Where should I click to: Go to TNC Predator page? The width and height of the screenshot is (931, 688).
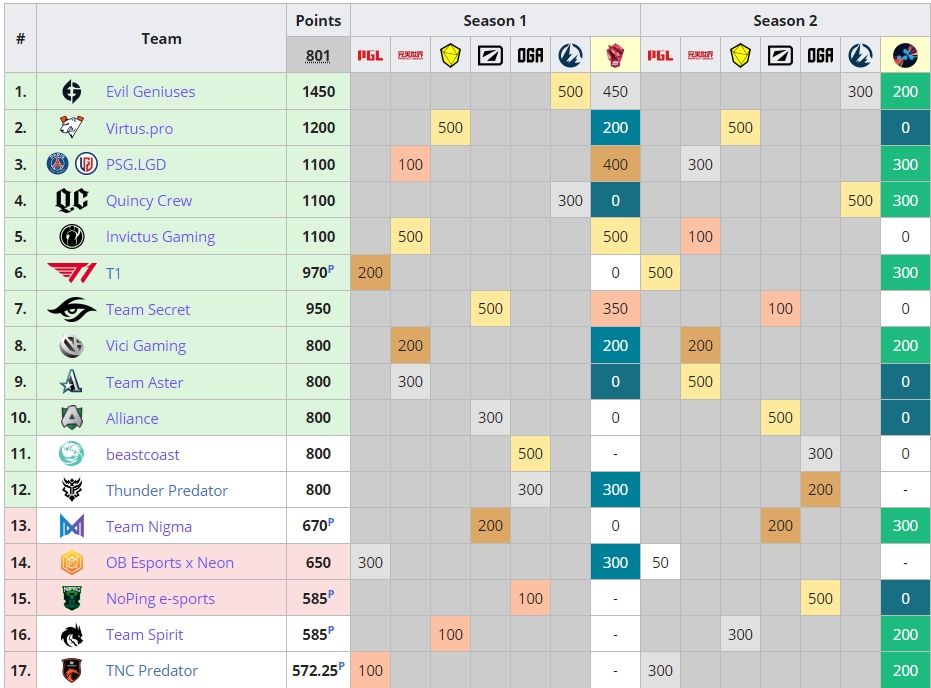tap(151, 671)
